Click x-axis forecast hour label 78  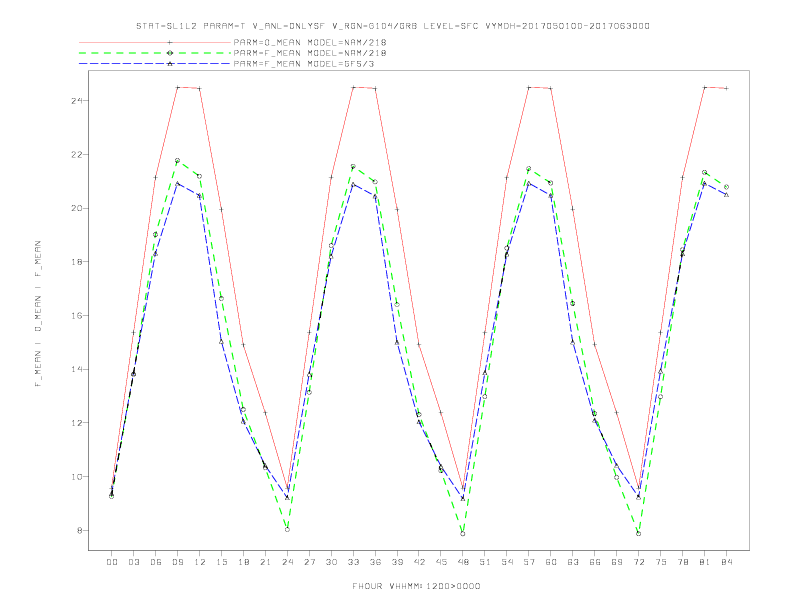[x=682, y=562]
